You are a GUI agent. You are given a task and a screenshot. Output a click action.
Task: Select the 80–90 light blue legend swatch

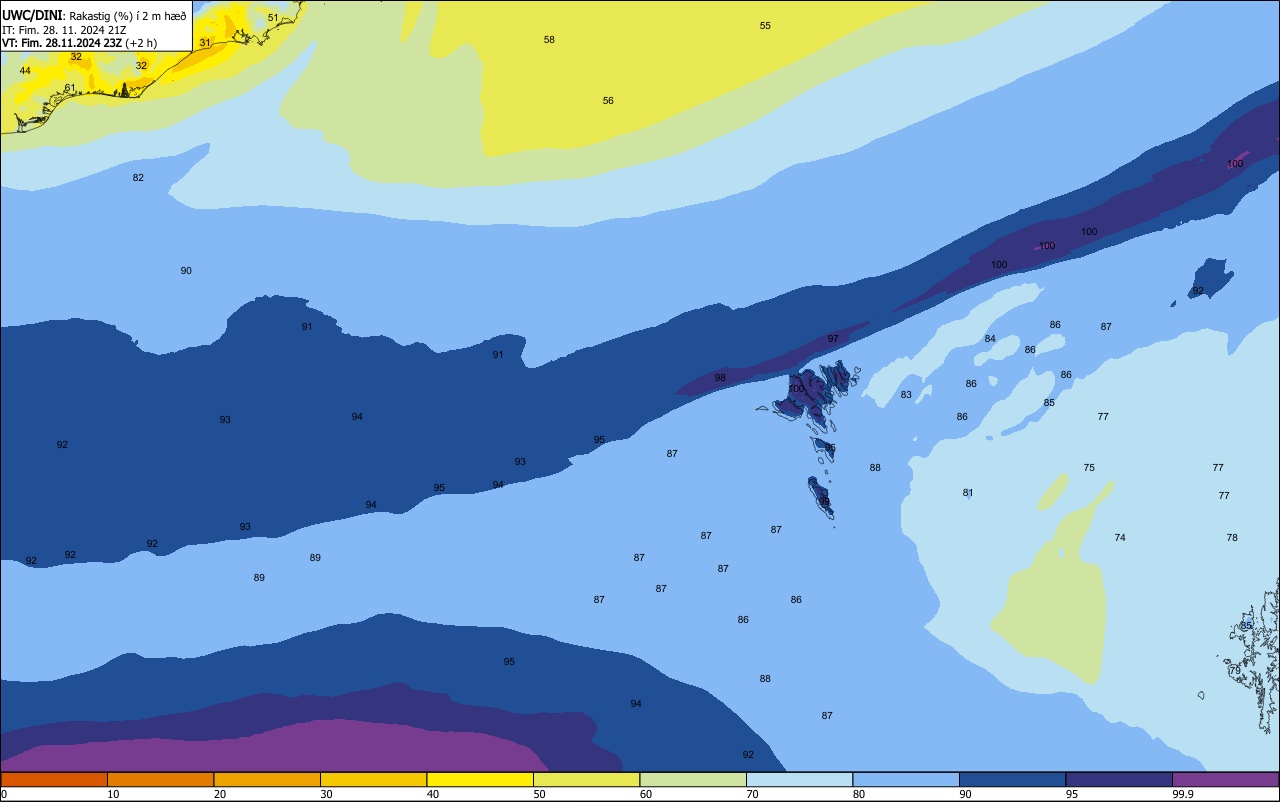906,779
